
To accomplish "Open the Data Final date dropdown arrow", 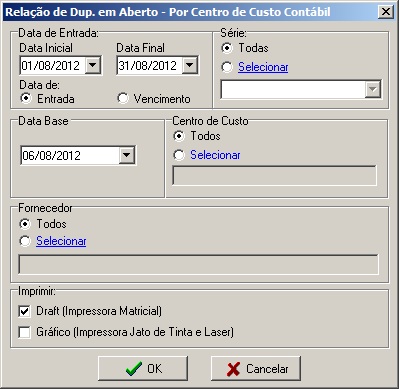I will click(190, 65).
